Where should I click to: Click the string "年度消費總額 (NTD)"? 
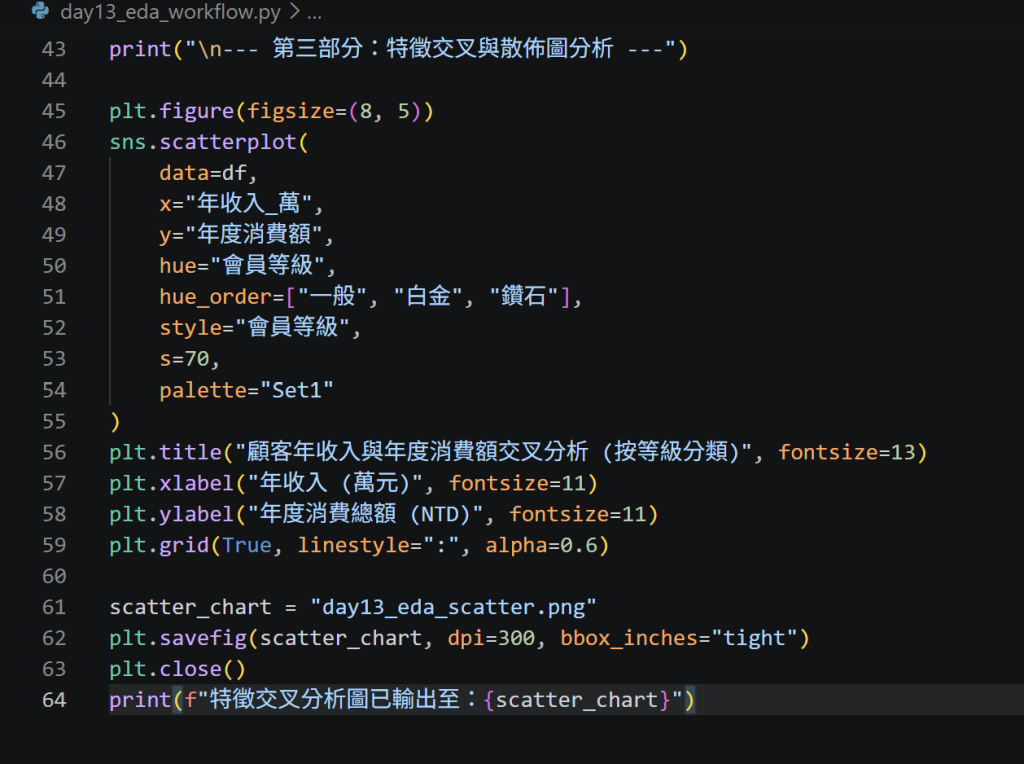(x=365, y=514)
